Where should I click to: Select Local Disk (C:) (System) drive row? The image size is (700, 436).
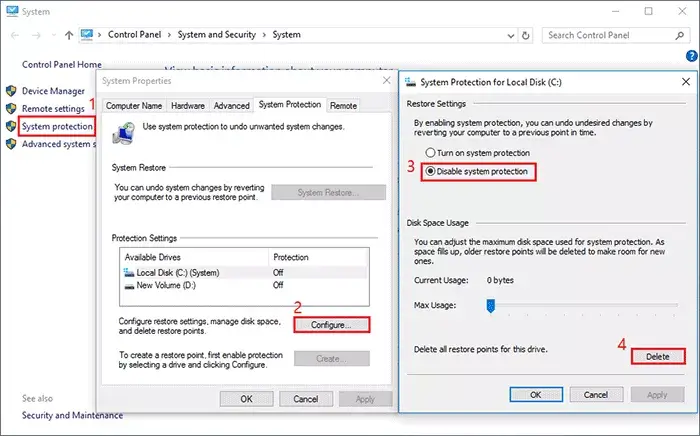245,272
